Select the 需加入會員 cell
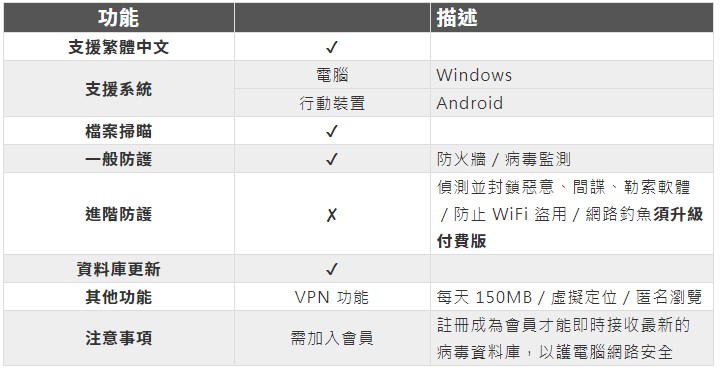Screen dimensions: 722x370 pyautogui.click(x=332, y=338)
